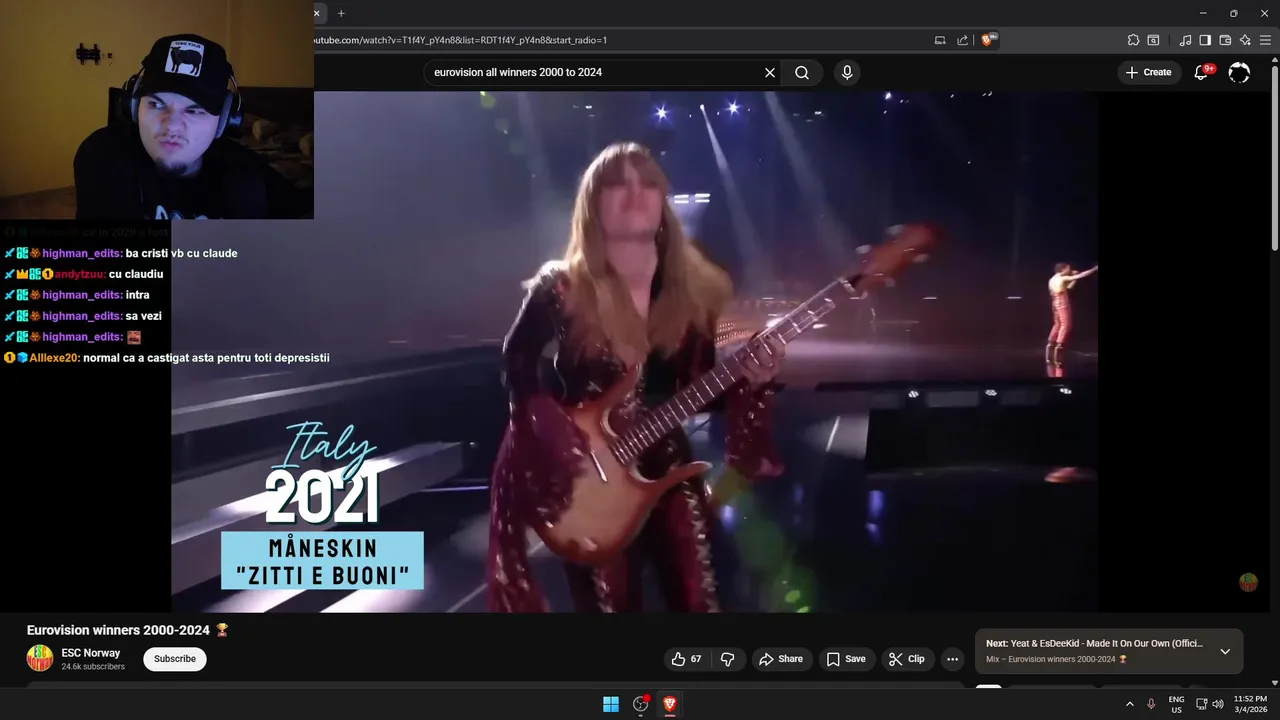Screen dimensions: 1280x720
Task: Click andytzuu chat message 'cu claudiu'
Action: click(x=136, y=274)
